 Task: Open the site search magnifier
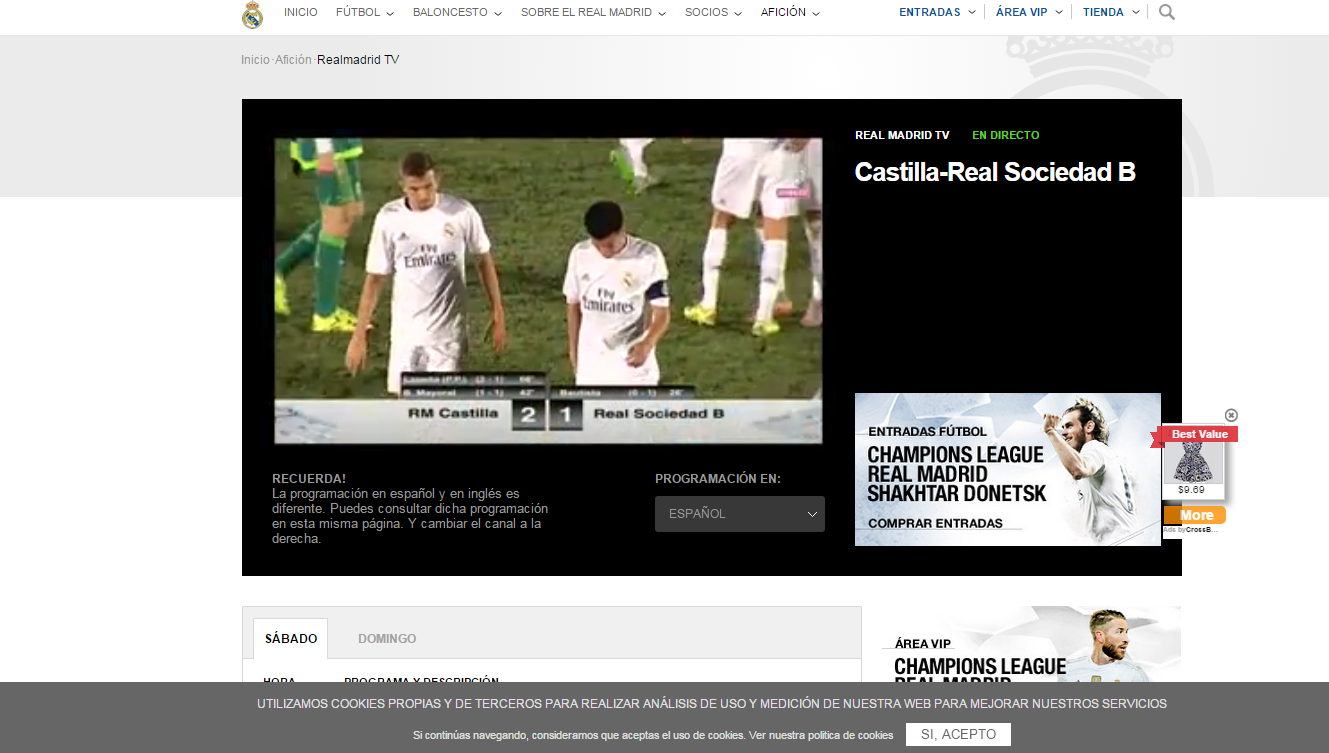(1166, 12)
